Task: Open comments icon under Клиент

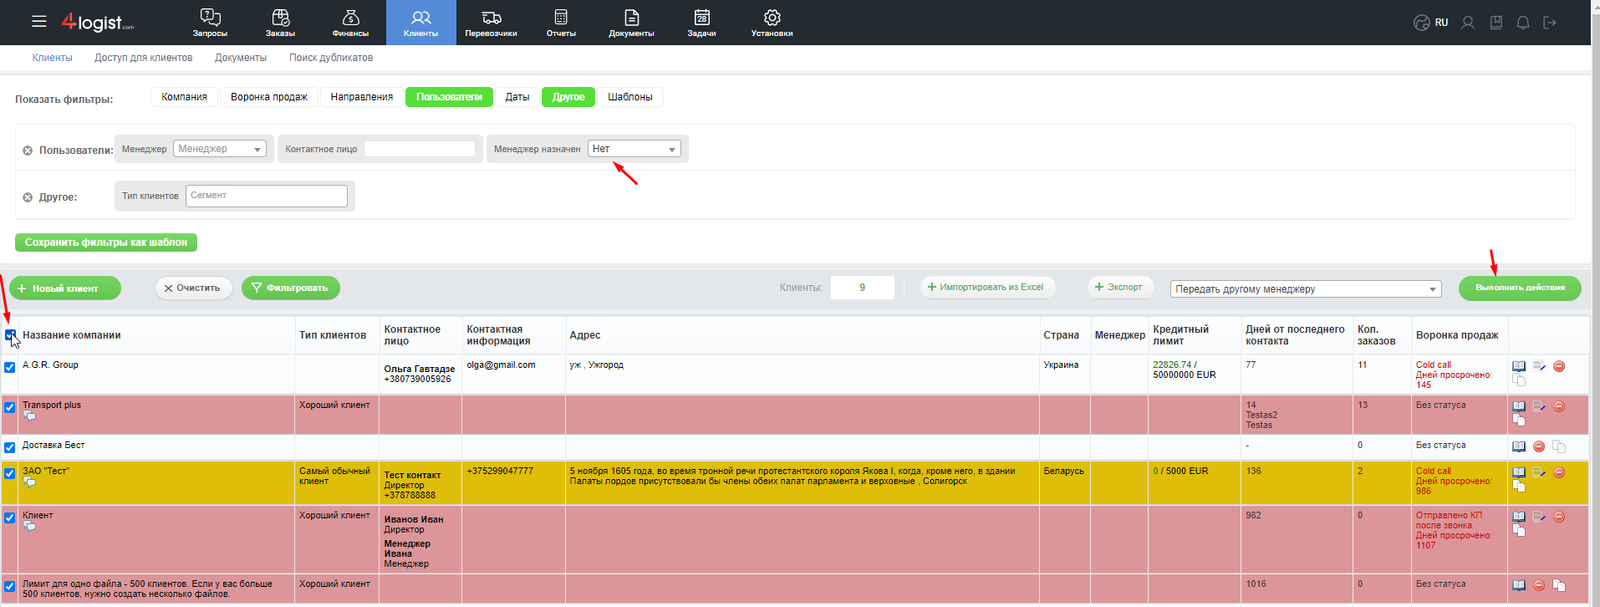Action: tap(29, 526)
